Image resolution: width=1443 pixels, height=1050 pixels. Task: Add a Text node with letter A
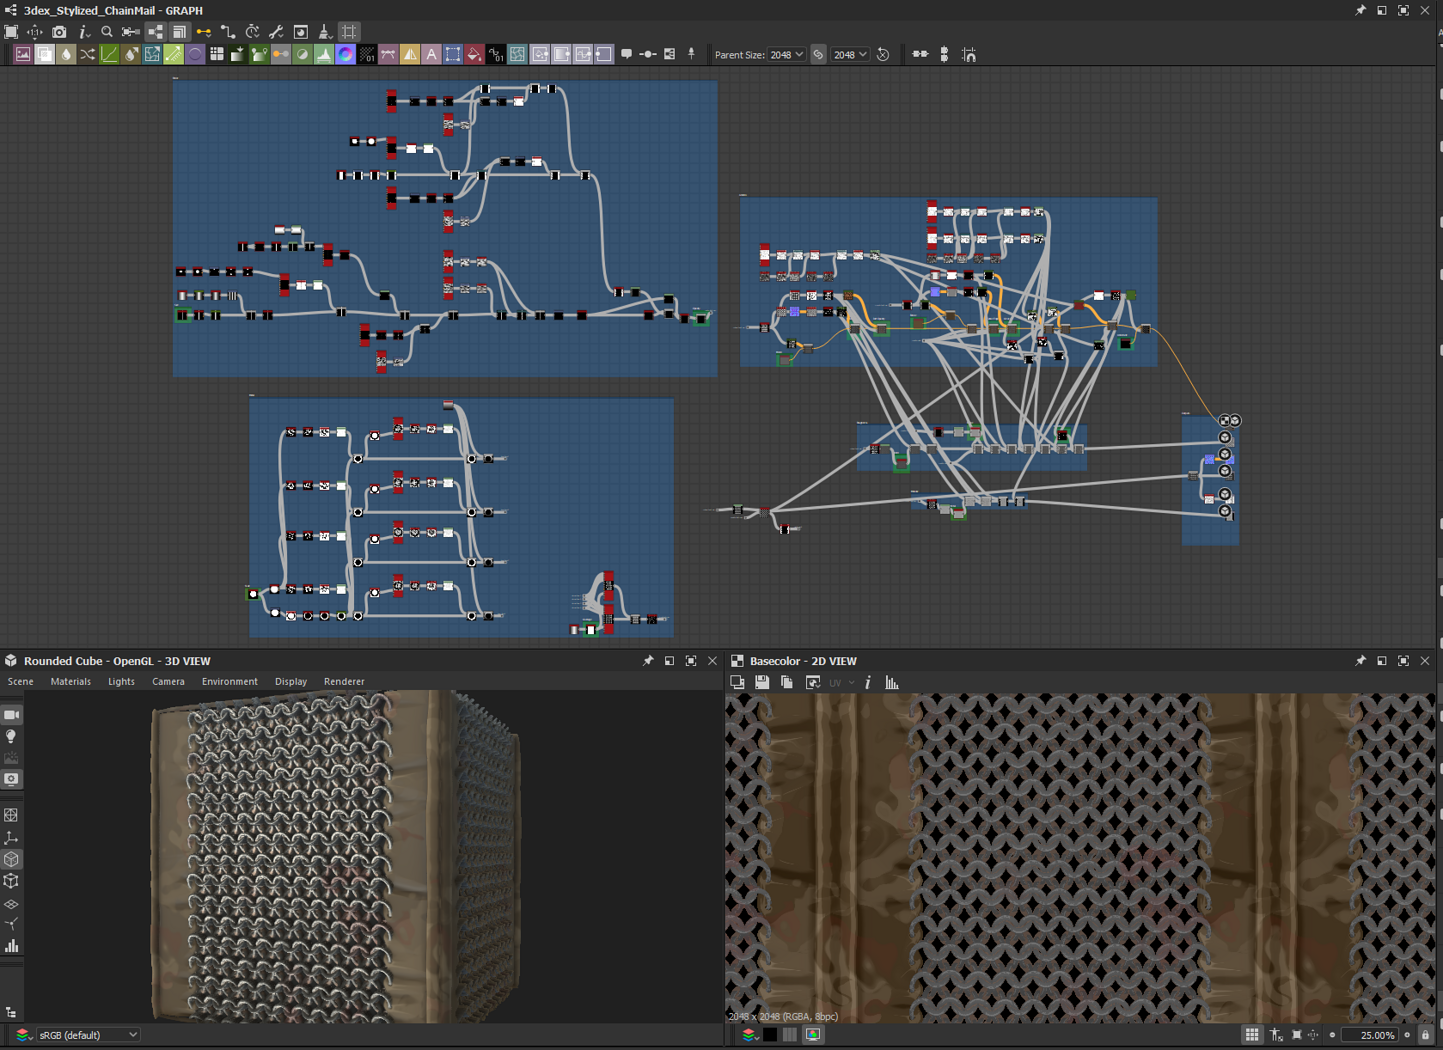[432, 55]
